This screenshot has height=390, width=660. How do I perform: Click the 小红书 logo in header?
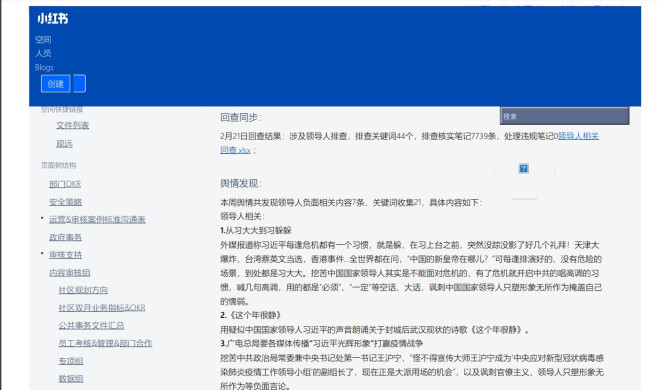pos(53,19)
